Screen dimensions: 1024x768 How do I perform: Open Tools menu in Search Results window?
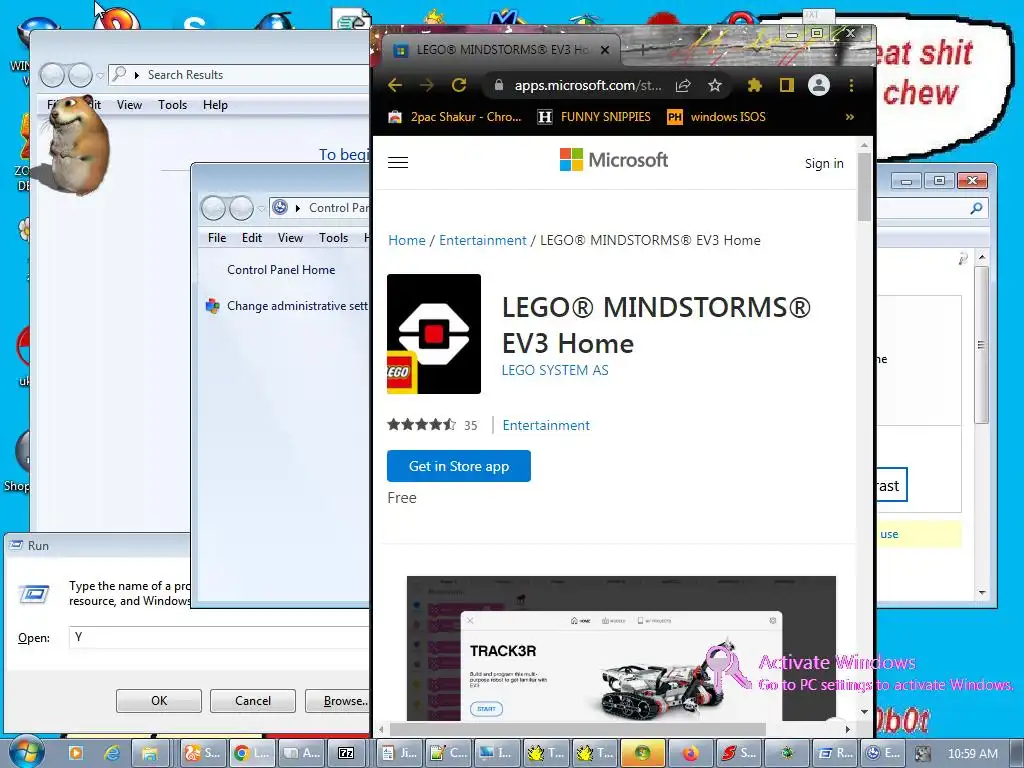click(x=172, y=104)
